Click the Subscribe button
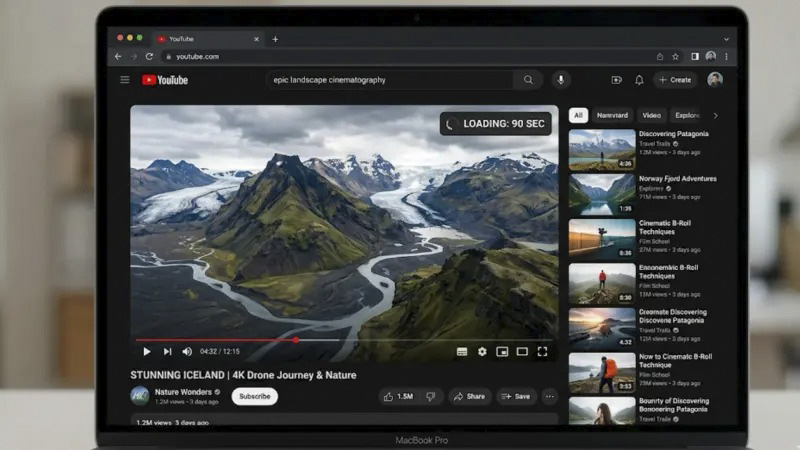The height and width of the screenshot is (450, 800). click(255, 396)
